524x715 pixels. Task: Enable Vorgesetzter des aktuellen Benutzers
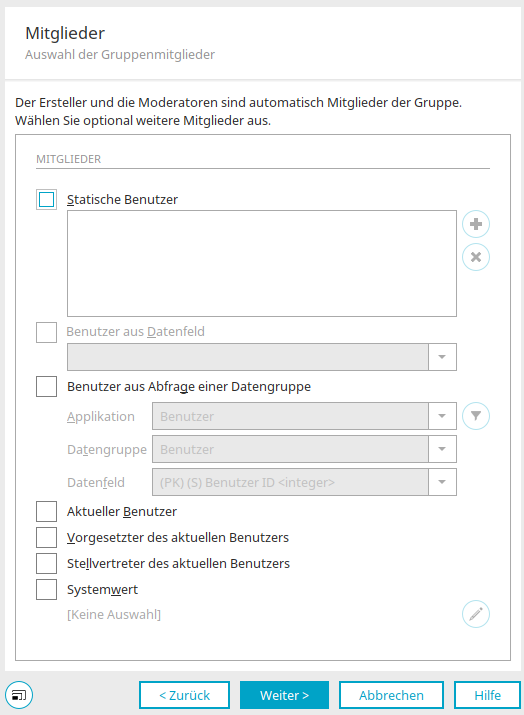tap(47, 538)
